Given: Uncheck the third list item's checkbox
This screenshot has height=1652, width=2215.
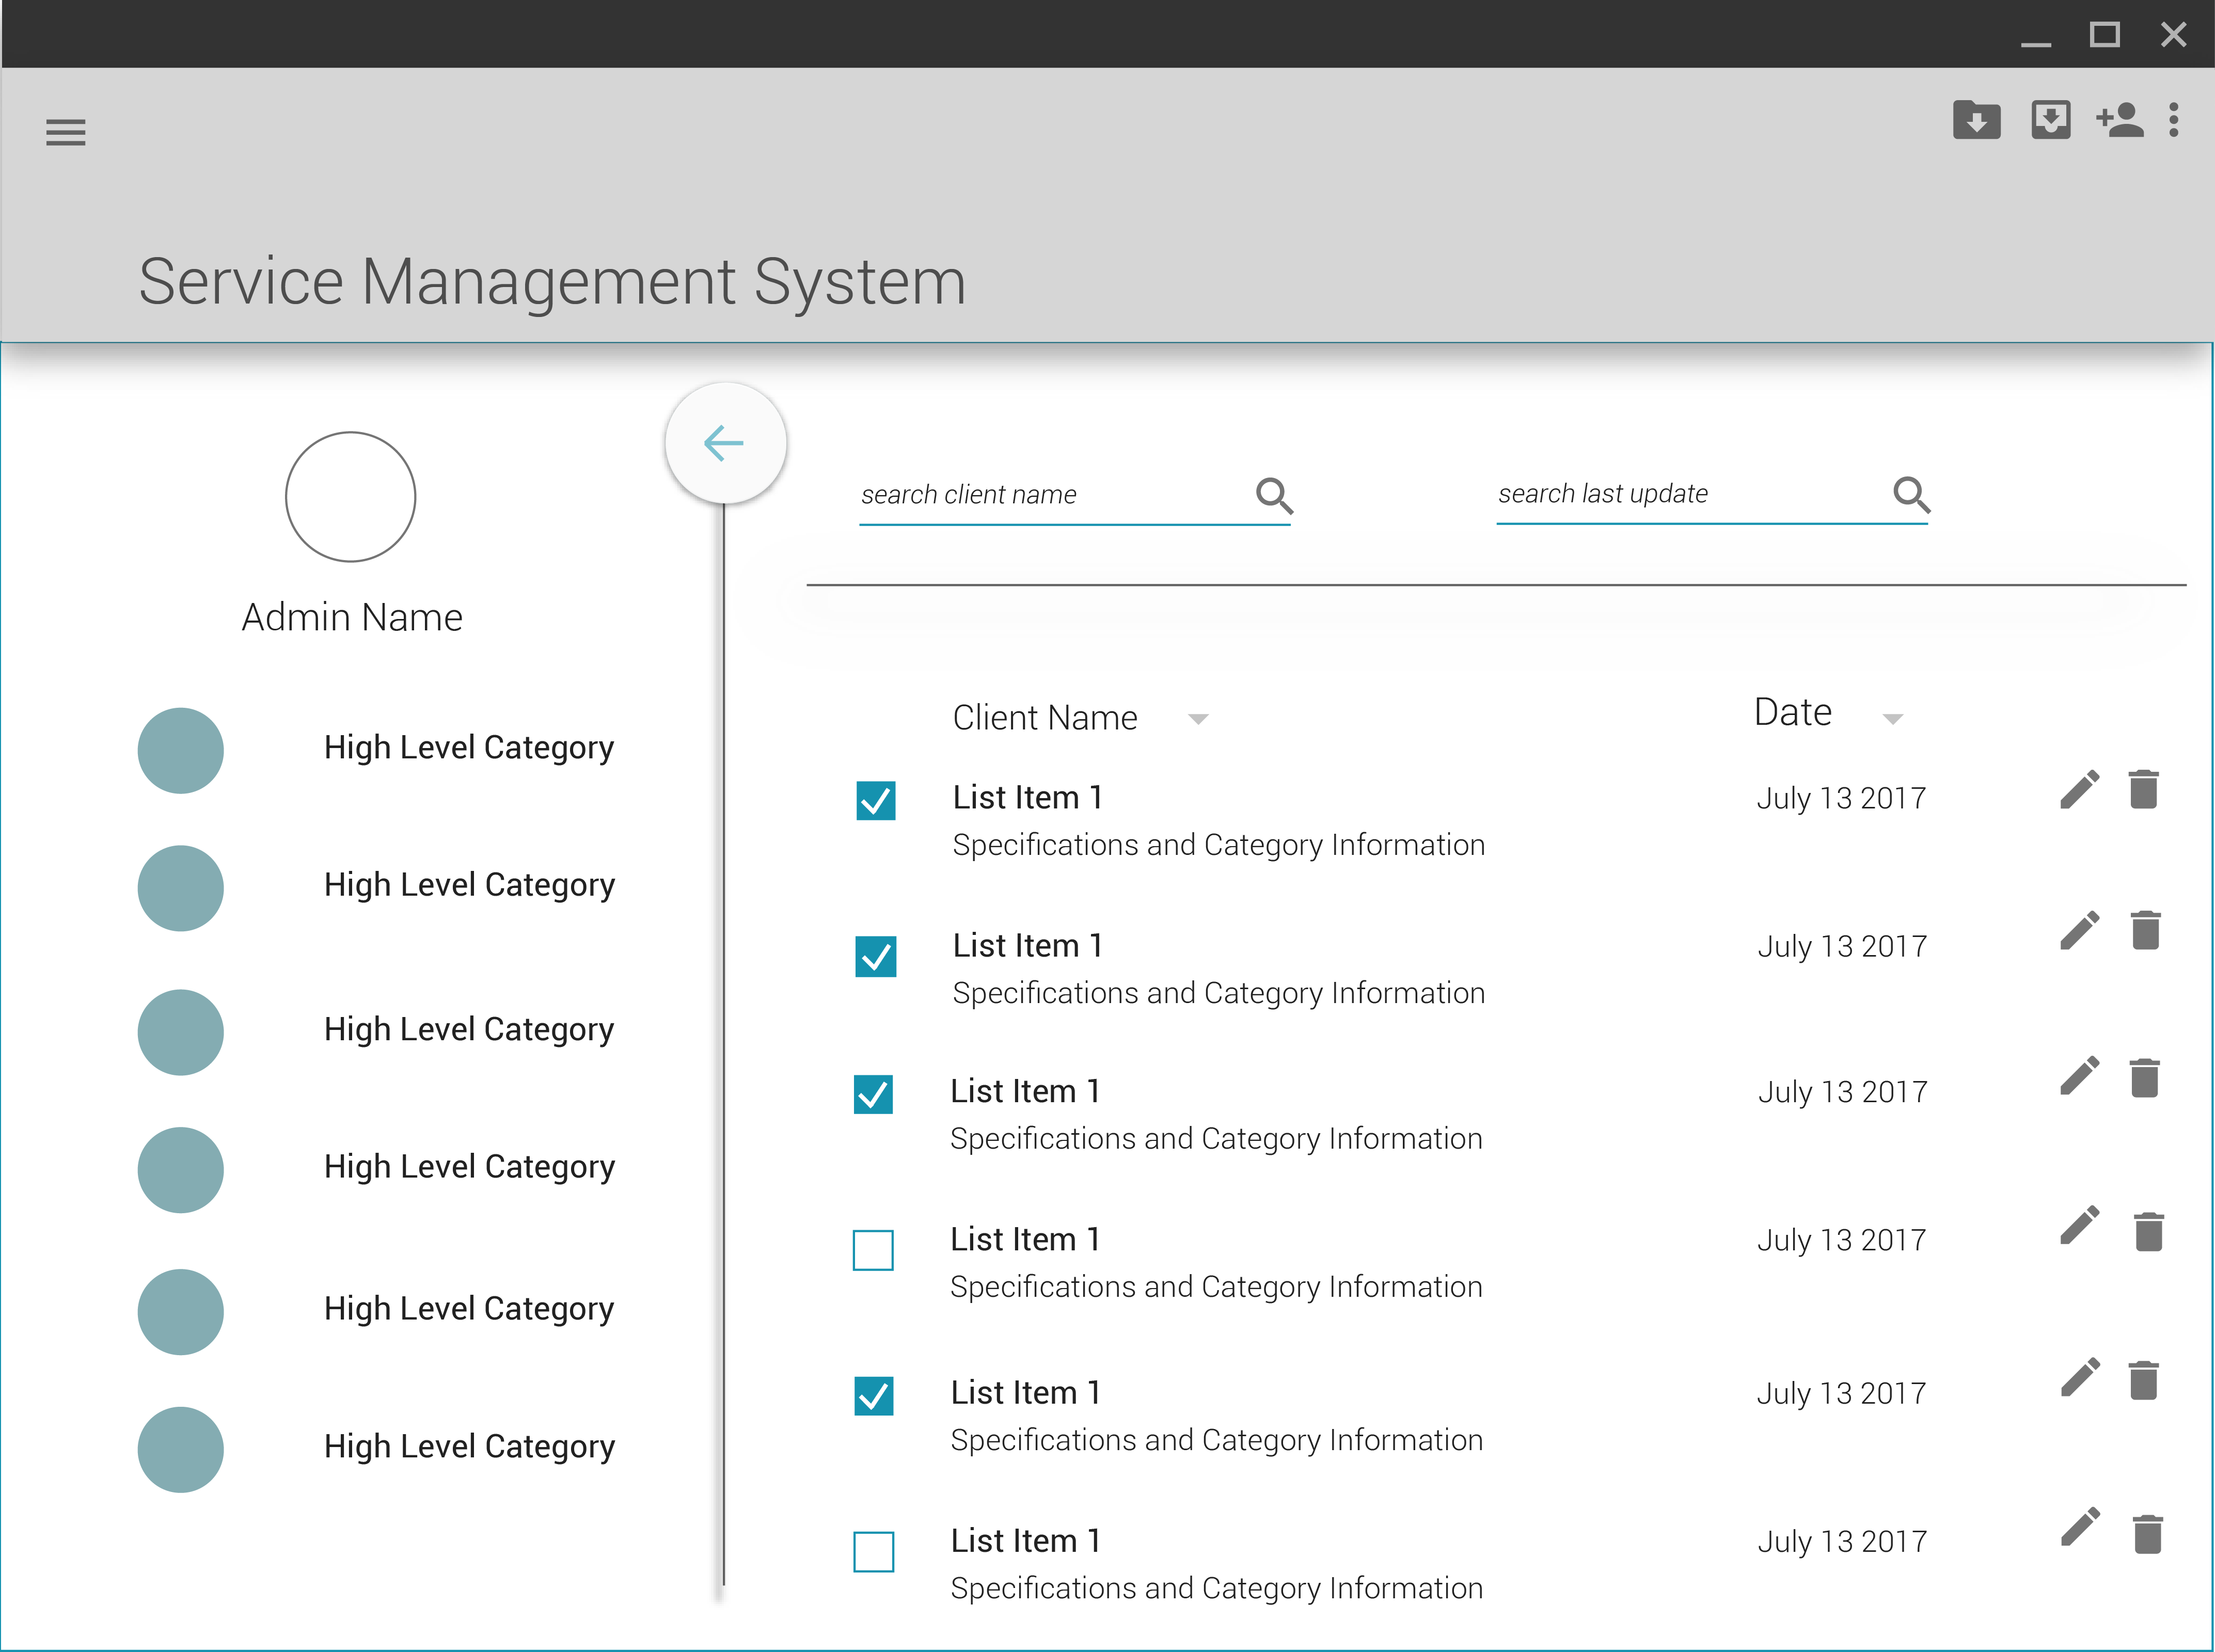Looking at the screenshot, I should click(x=874, y=1095).
